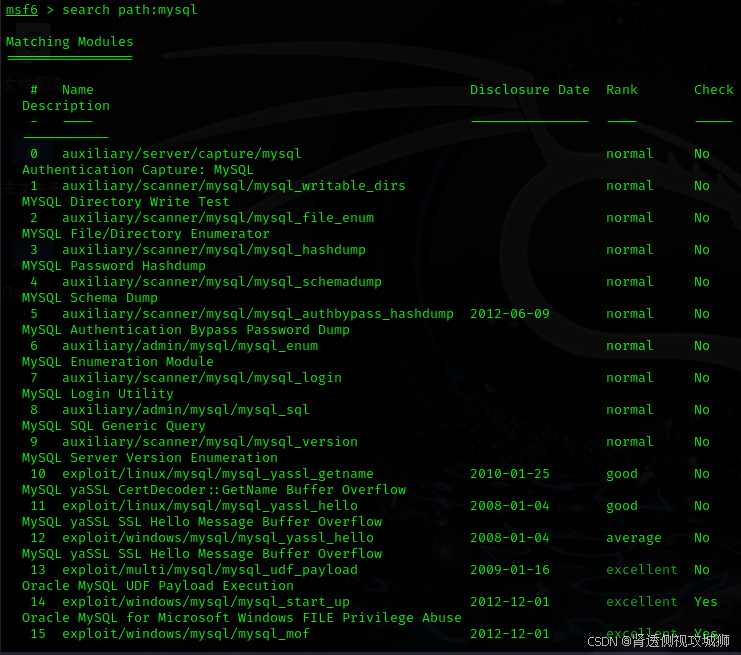Click 'MySQL Login Utility' description
The width and height of the screenshot is (741, 655).
(97, 394)
